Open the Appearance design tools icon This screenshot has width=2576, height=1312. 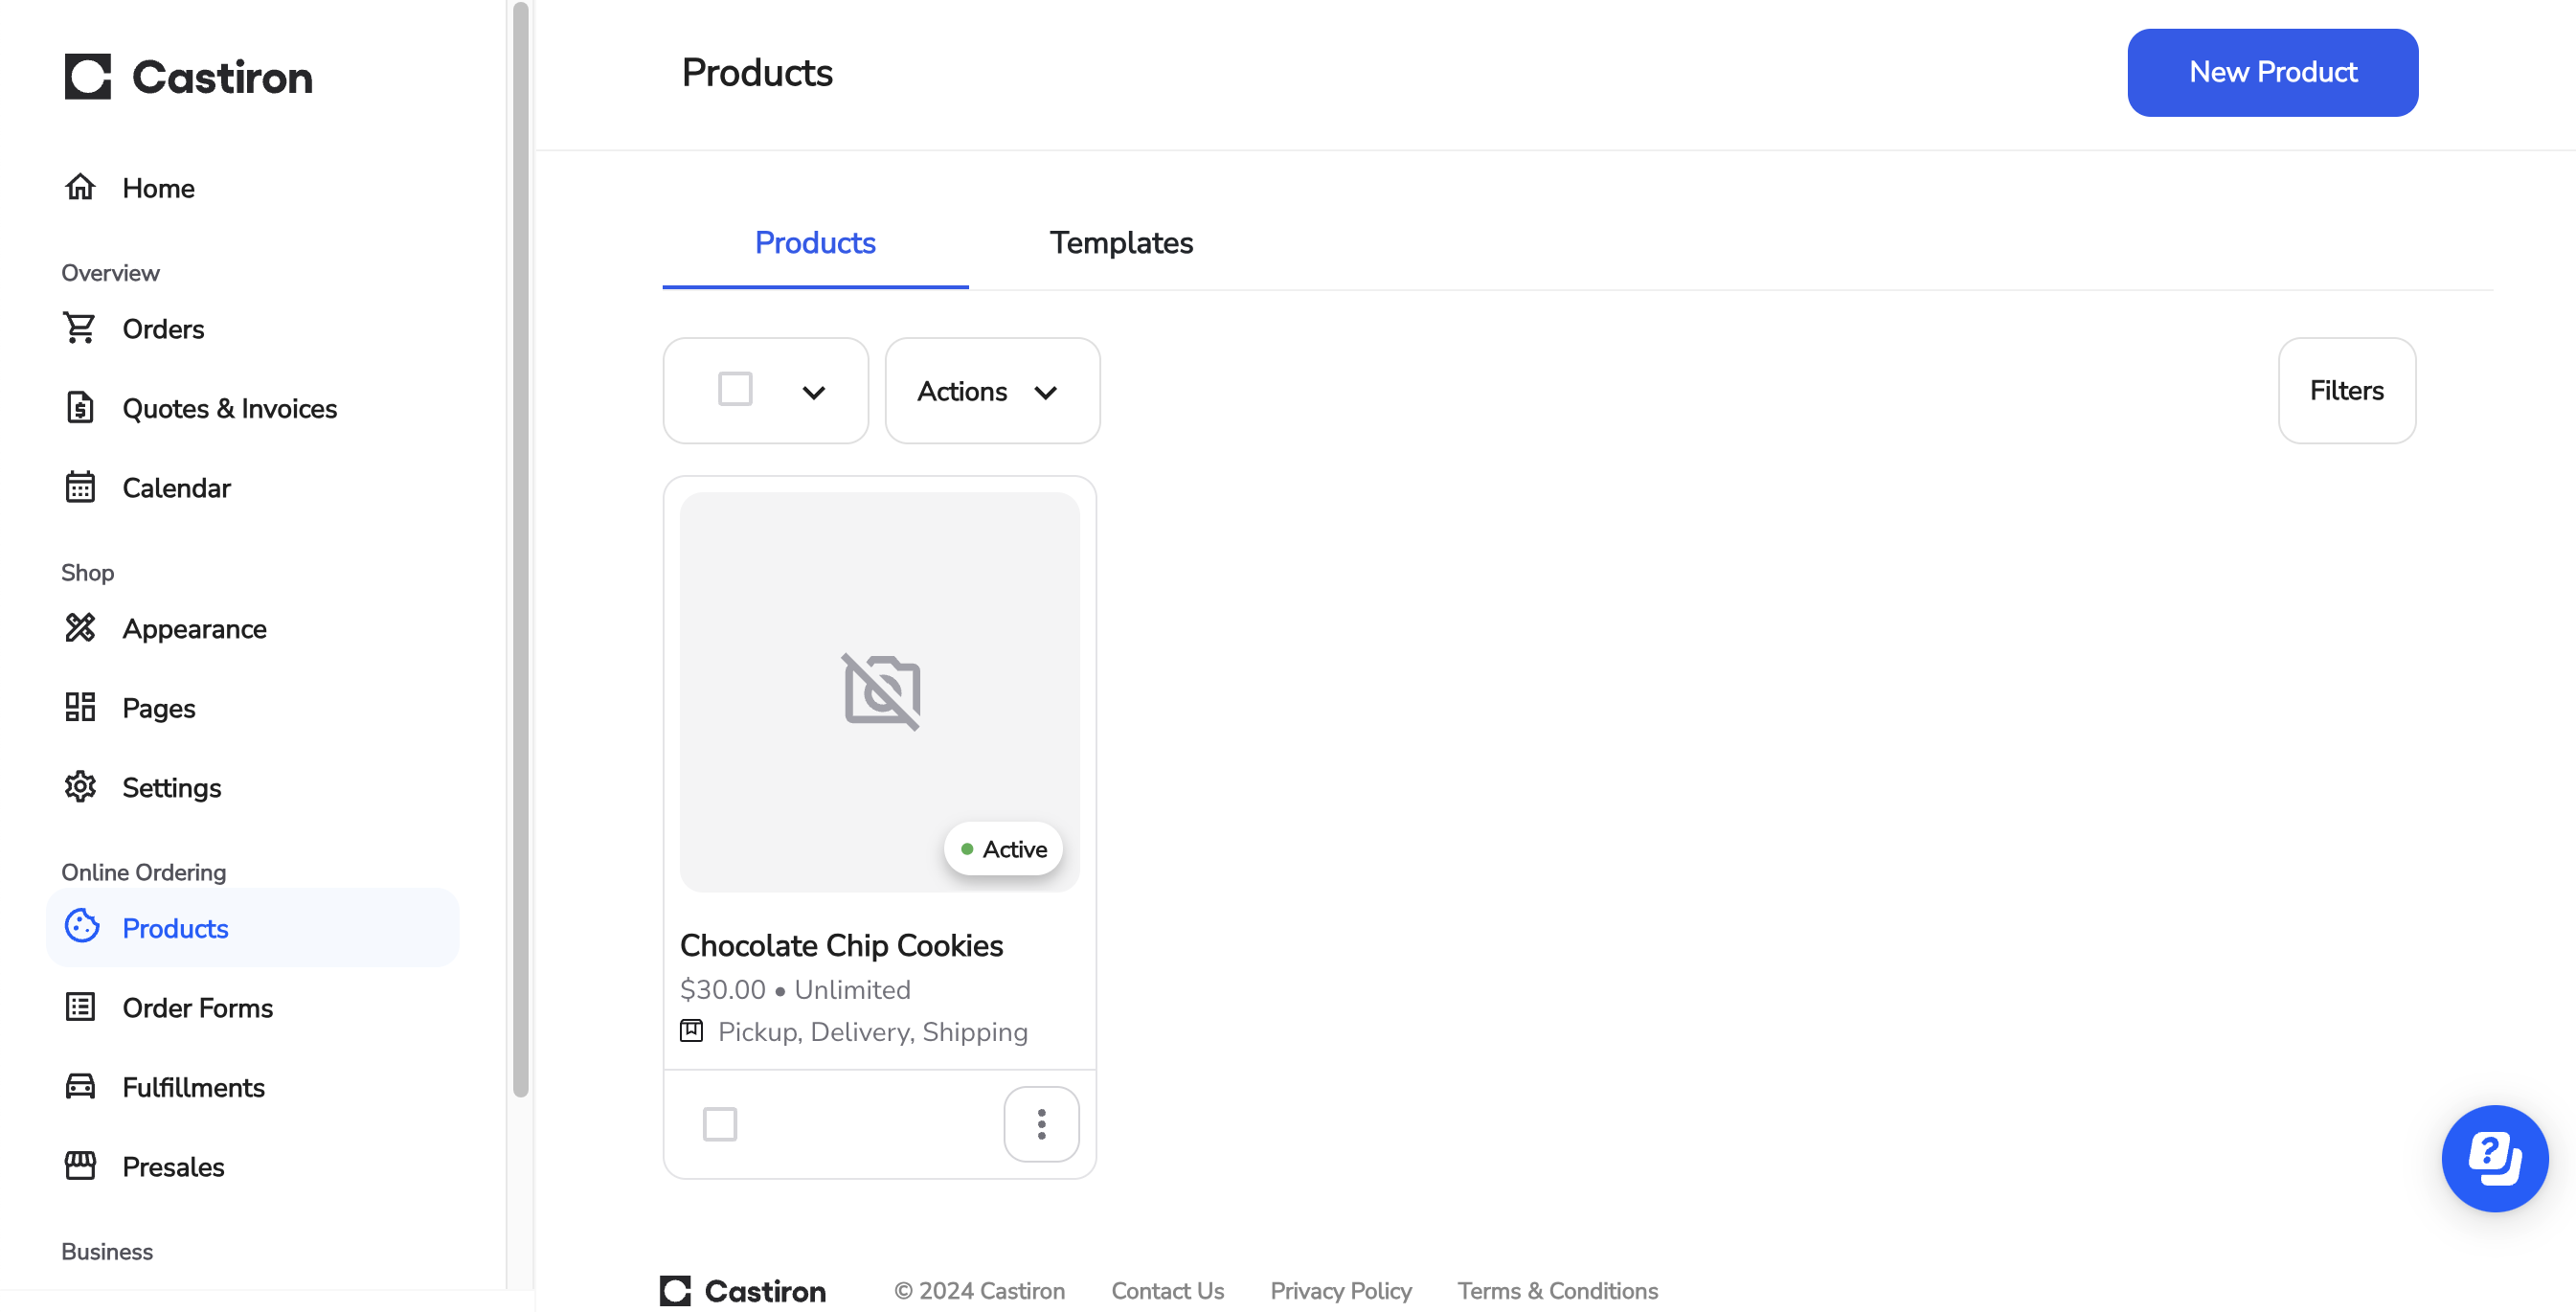coord(80,628)
